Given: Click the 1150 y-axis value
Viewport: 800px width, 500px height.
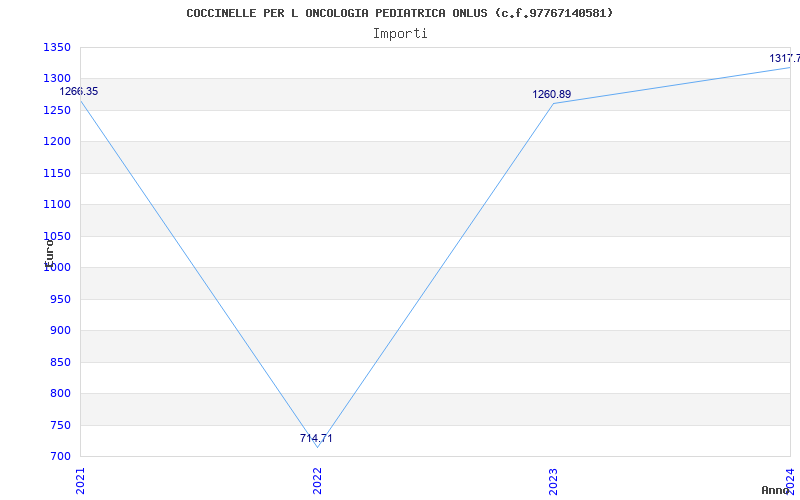Looking at the screenshot, I should point(57,173).
